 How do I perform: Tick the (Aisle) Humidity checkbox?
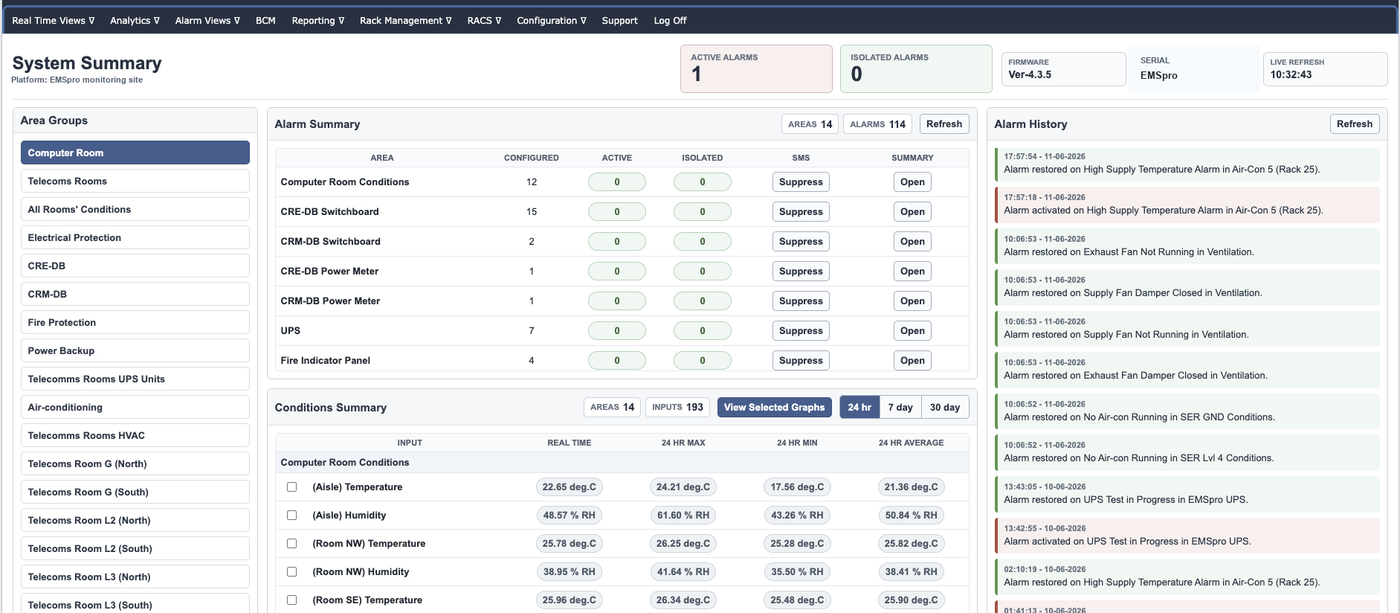coord(292,515)
